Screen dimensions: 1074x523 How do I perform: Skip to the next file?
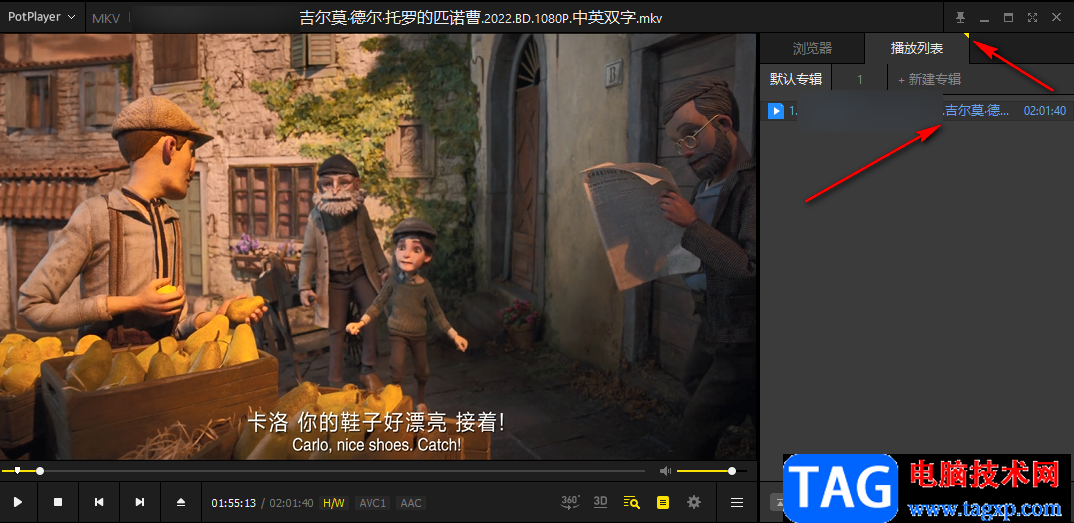140,502
